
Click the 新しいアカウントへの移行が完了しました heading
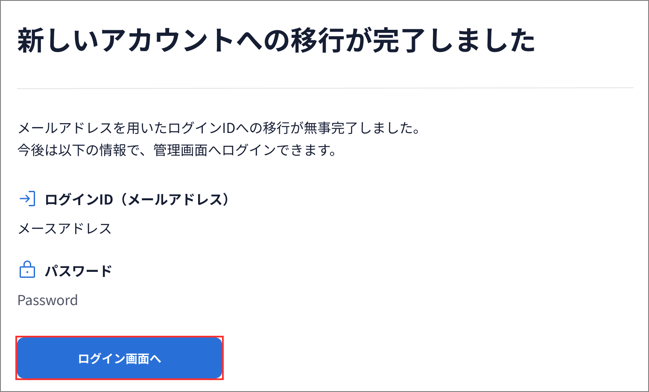pyautogui.click(x=276, y=41)
